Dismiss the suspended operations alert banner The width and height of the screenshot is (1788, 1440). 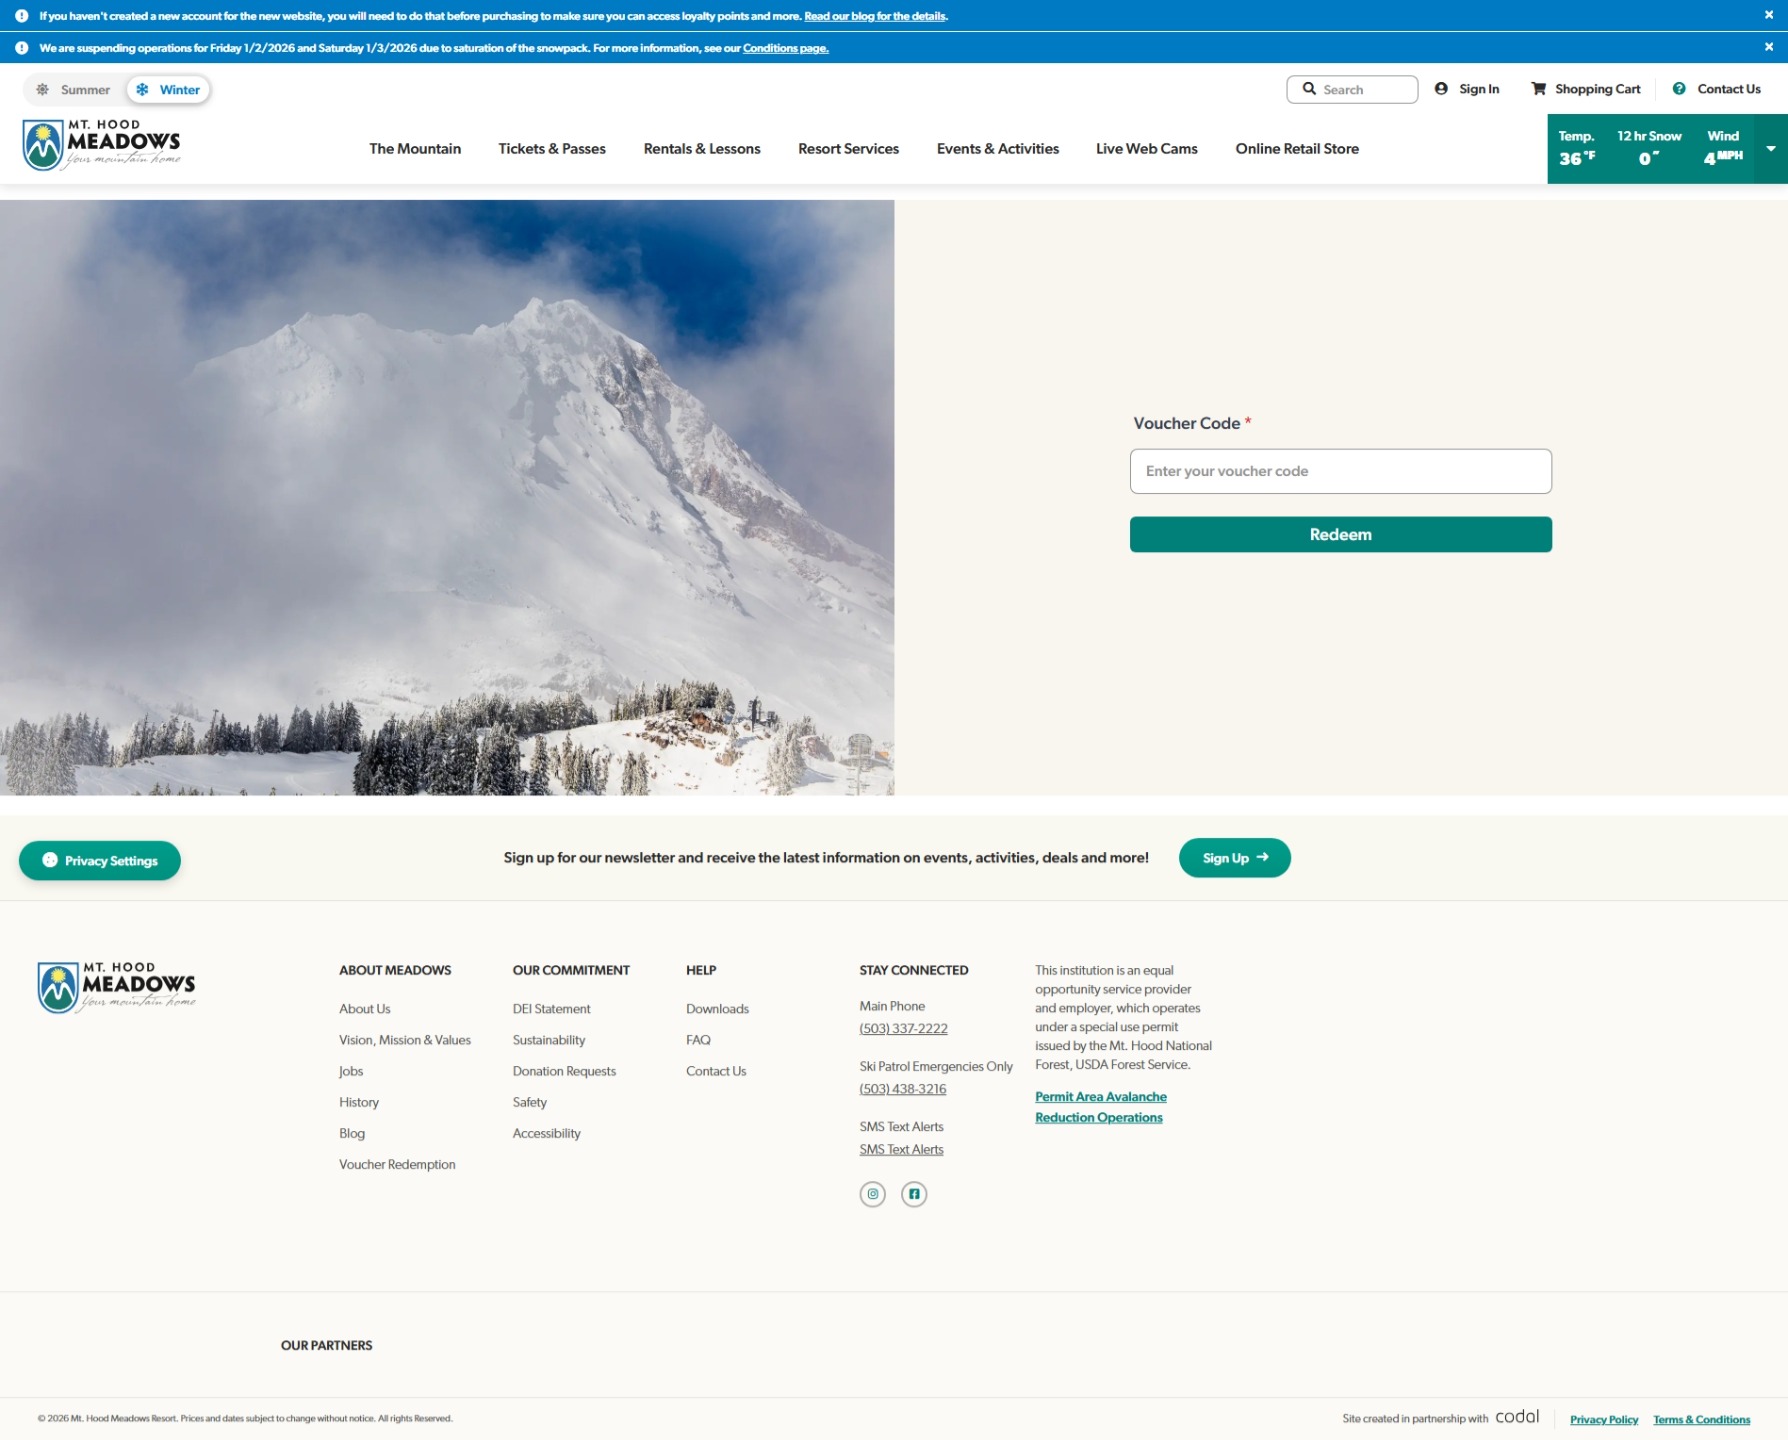pos(1768,47)
